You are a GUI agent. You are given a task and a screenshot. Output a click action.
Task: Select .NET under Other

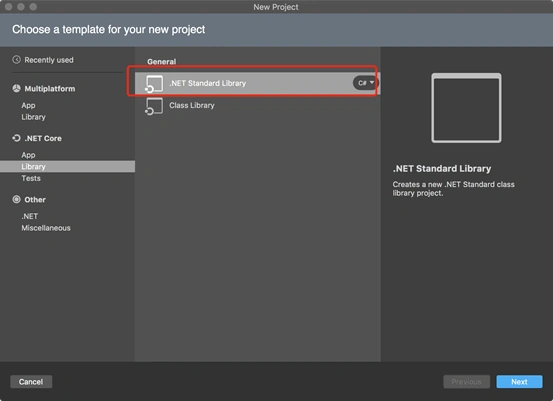30,216
